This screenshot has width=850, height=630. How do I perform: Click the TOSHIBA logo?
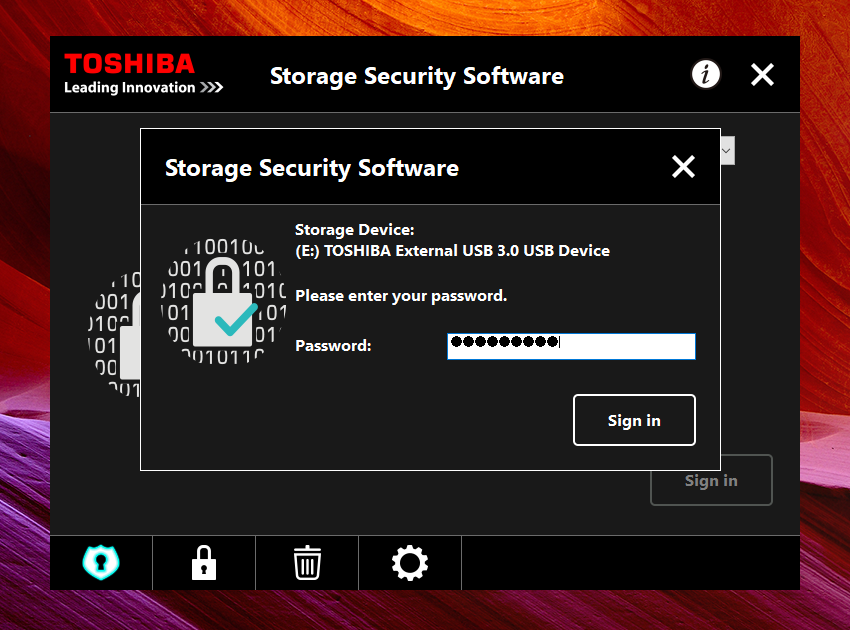click(129, 63)
